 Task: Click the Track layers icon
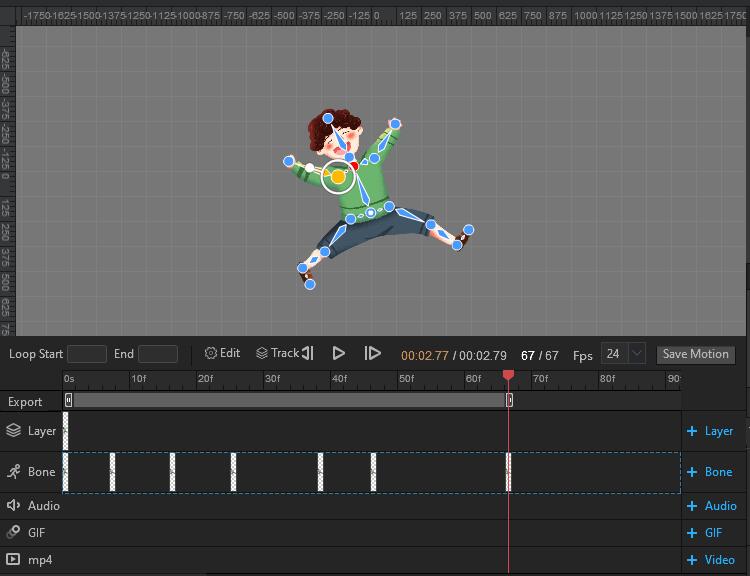point(262,353)
